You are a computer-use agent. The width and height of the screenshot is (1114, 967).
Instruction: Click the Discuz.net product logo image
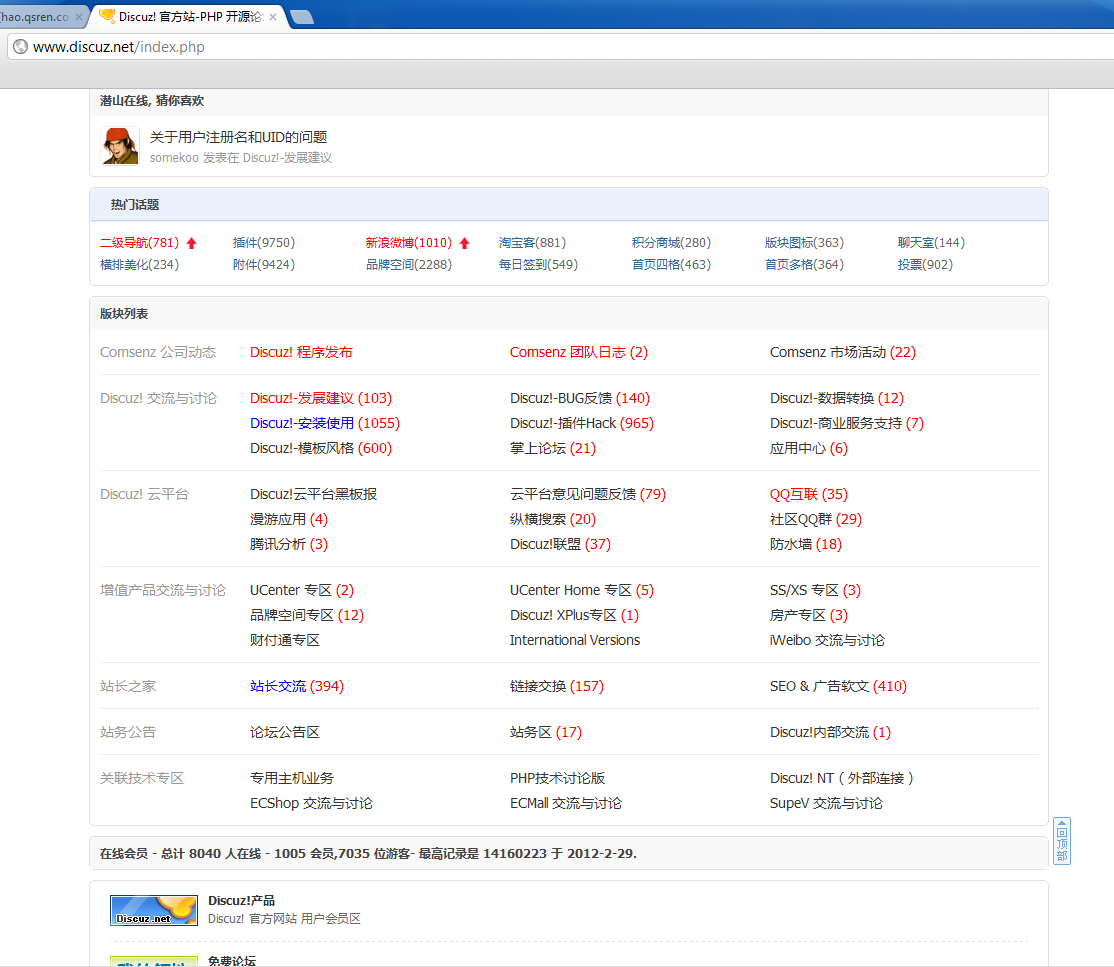[x=153, y=910]
